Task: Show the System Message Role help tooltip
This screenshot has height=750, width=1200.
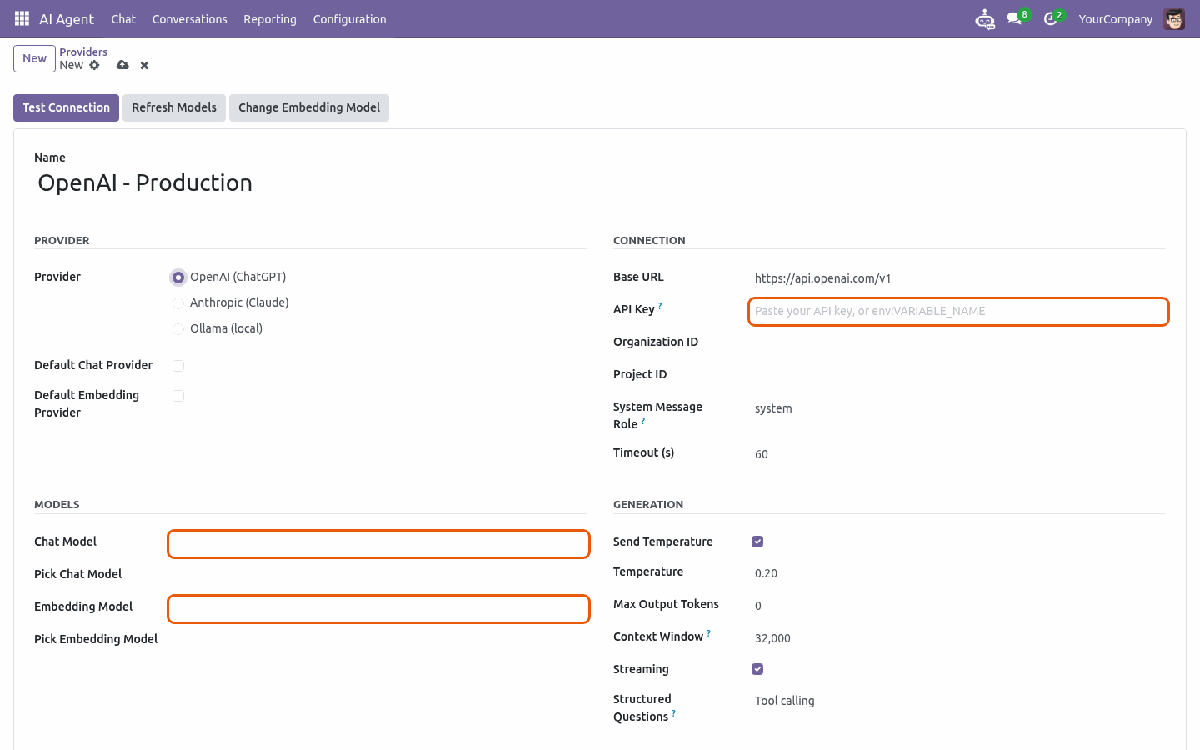Action: (x=643, y=421)
